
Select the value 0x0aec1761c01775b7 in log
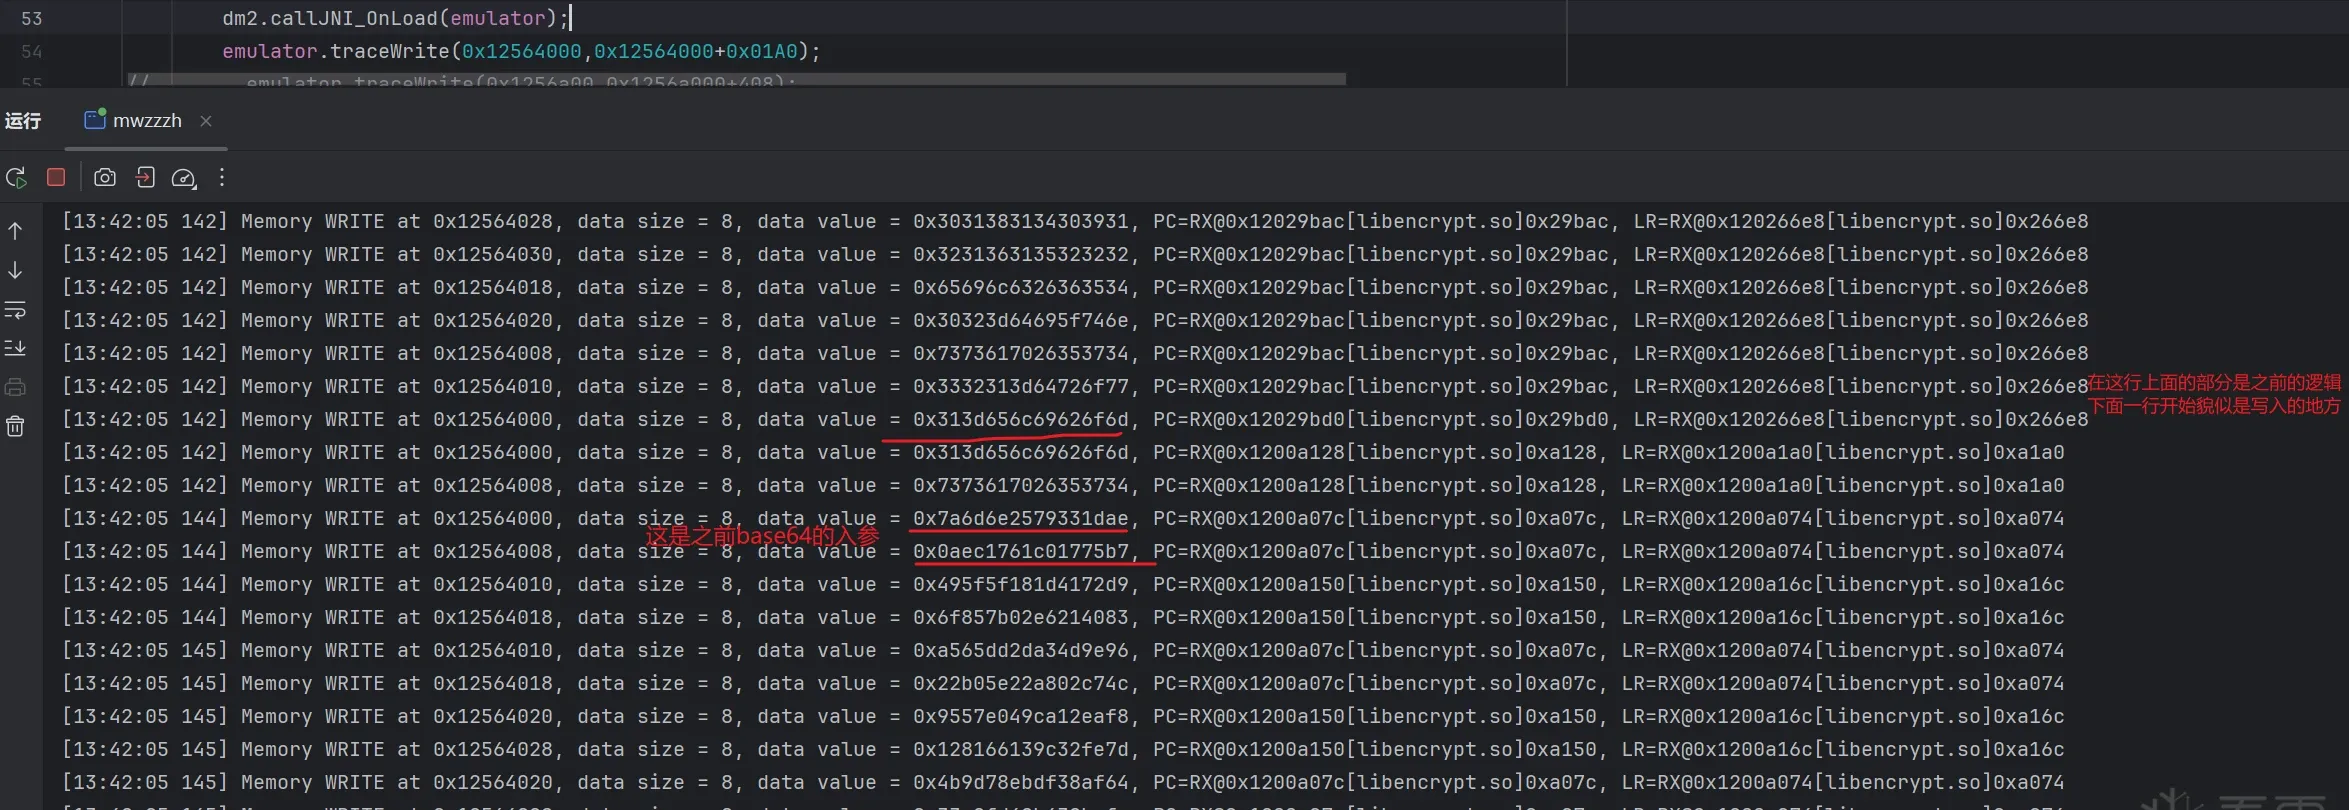pyautogui.click(x=1020, y=551)
